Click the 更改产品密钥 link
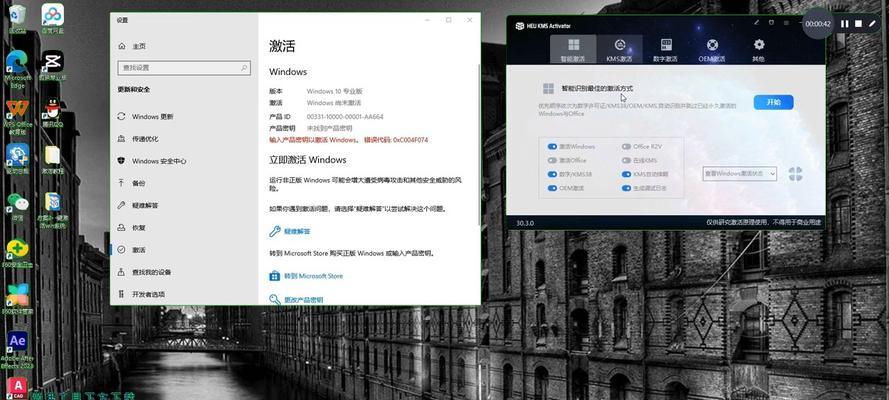 pos(297,300)
